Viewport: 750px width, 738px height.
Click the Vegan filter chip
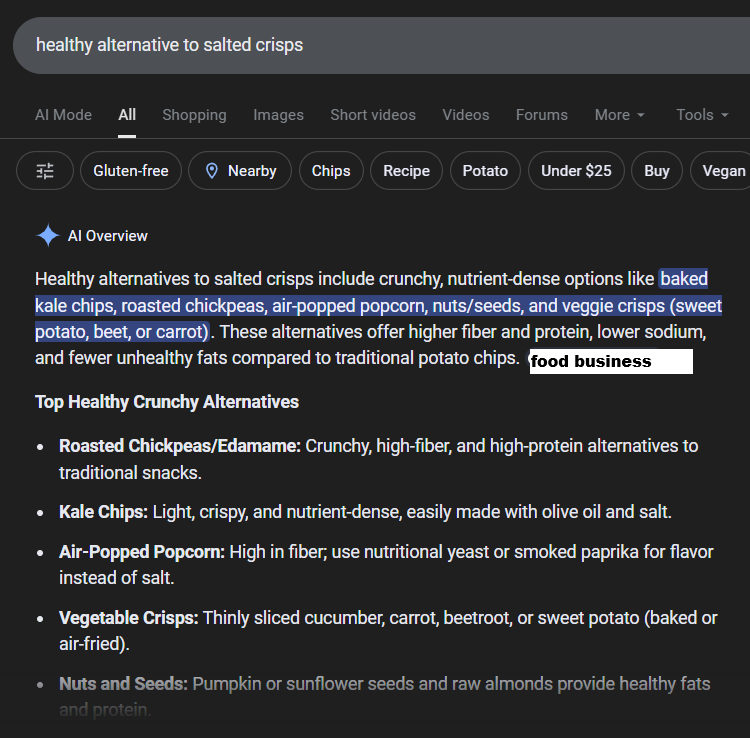[x=723, y=171]
